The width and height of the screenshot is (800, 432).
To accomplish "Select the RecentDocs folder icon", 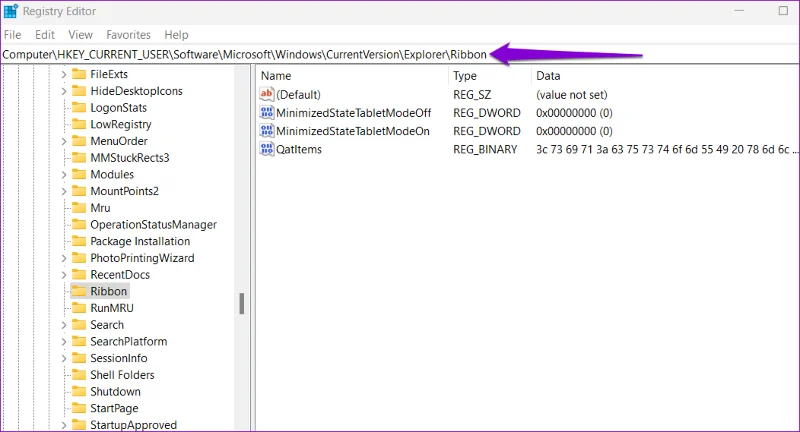I will pyautogui.click(x=79, y=274).
